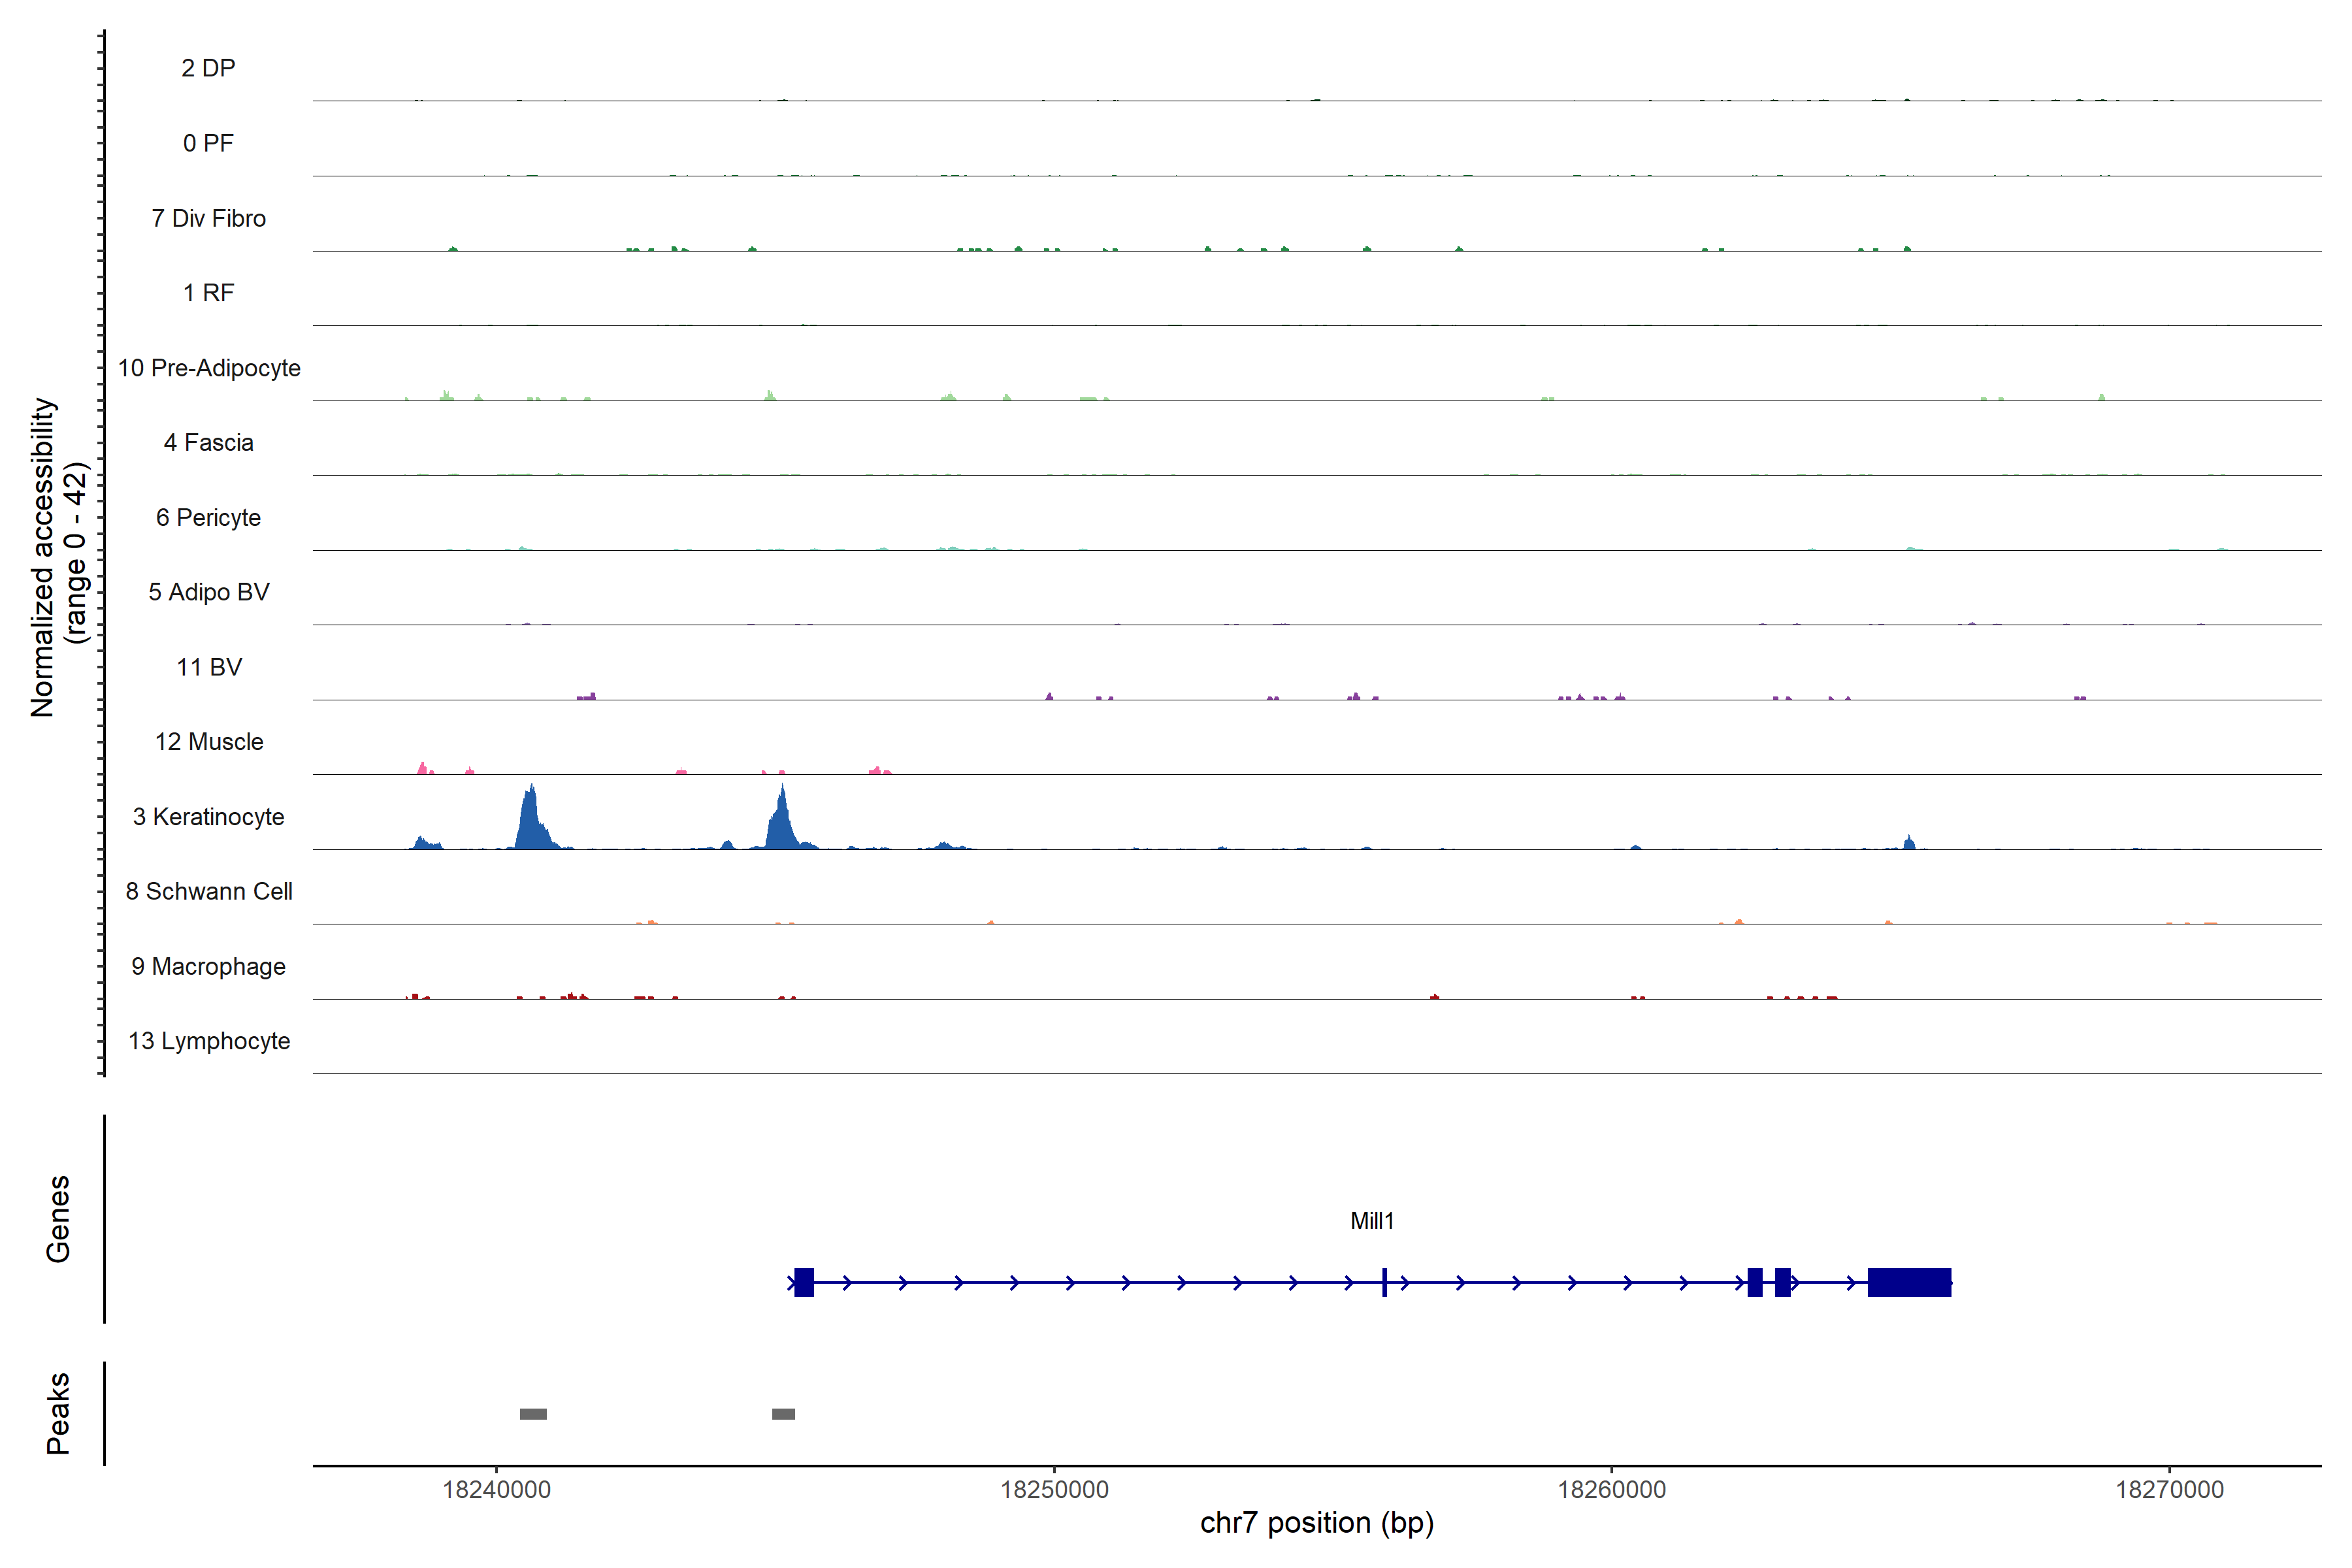Click the chr7 position (bp) axis title
The width and height of the screenshot is (2352, 1568).
coord(1316,1523)
